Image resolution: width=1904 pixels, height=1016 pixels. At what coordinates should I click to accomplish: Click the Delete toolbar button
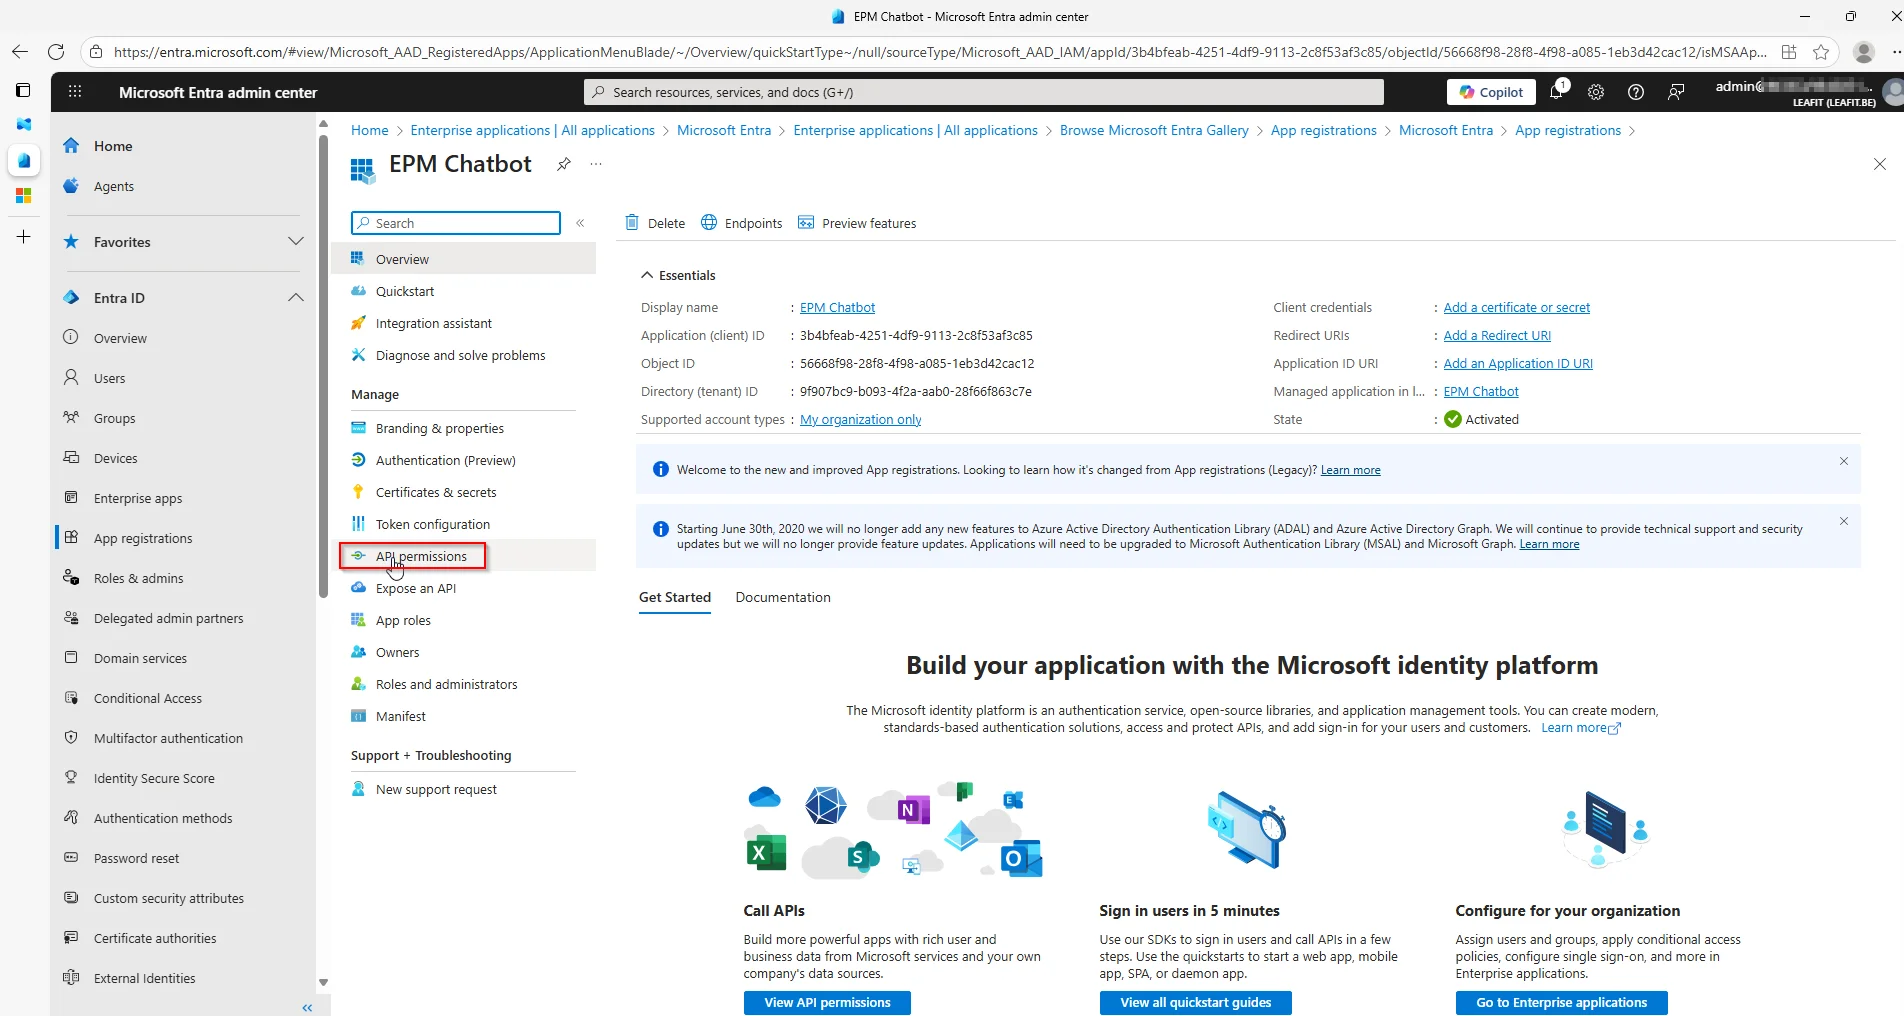[x=655, y=223]
